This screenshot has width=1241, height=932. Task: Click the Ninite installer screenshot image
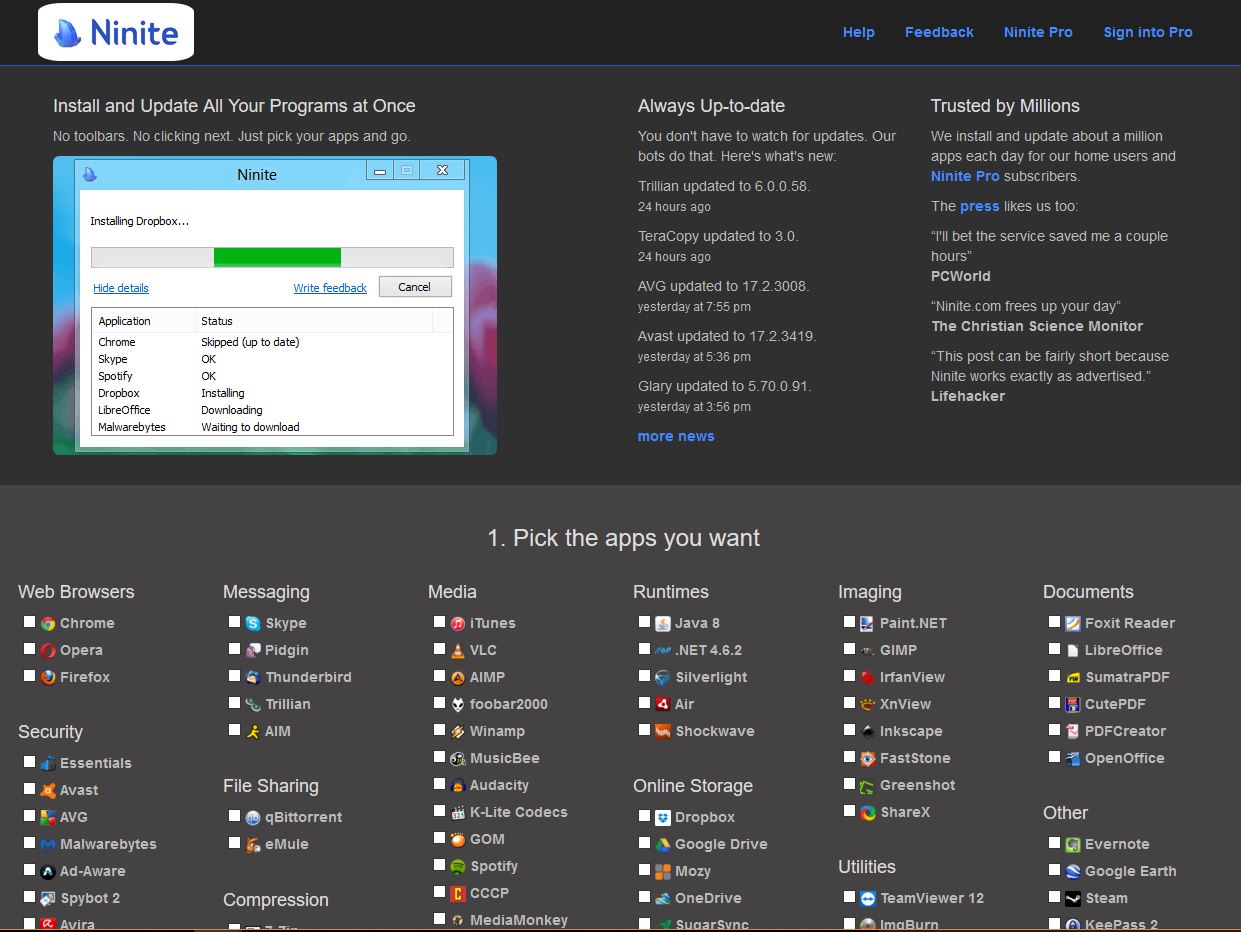click(275, 305)
